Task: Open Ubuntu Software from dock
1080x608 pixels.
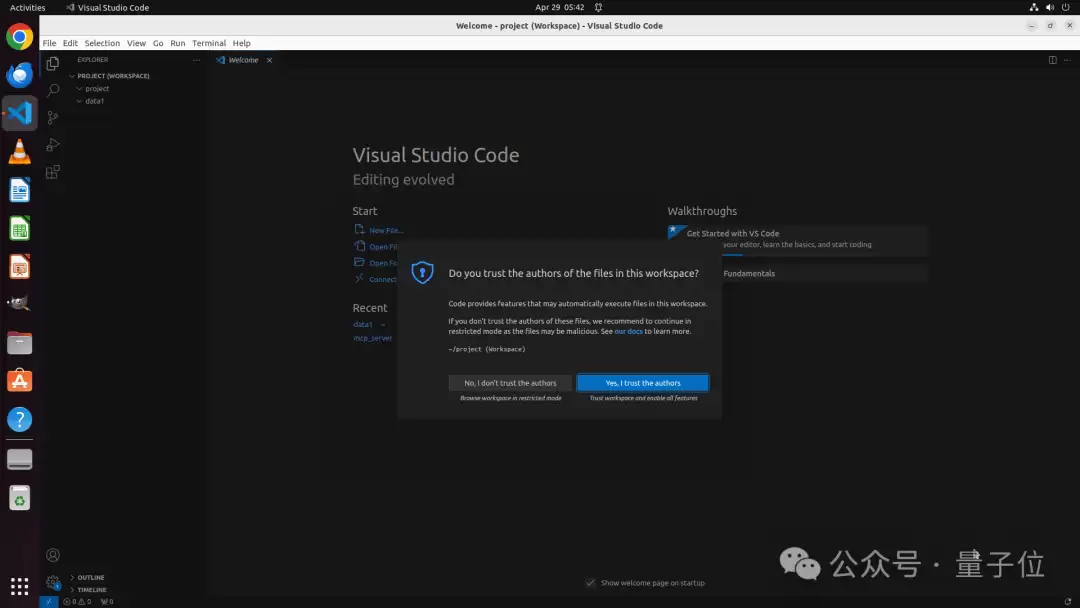Action: [x=19, y=381]
